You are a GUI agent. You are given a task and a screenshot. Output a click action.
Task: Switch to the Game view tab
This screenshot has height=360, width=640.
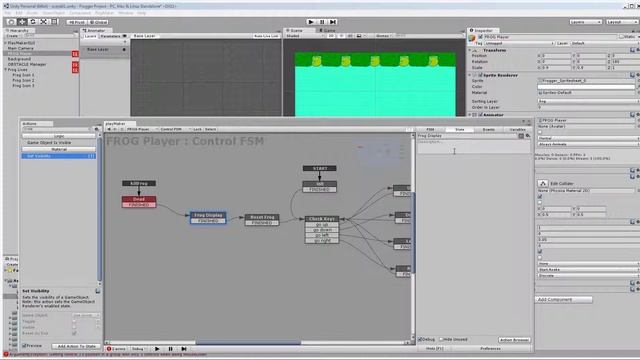tap(327, 31)
